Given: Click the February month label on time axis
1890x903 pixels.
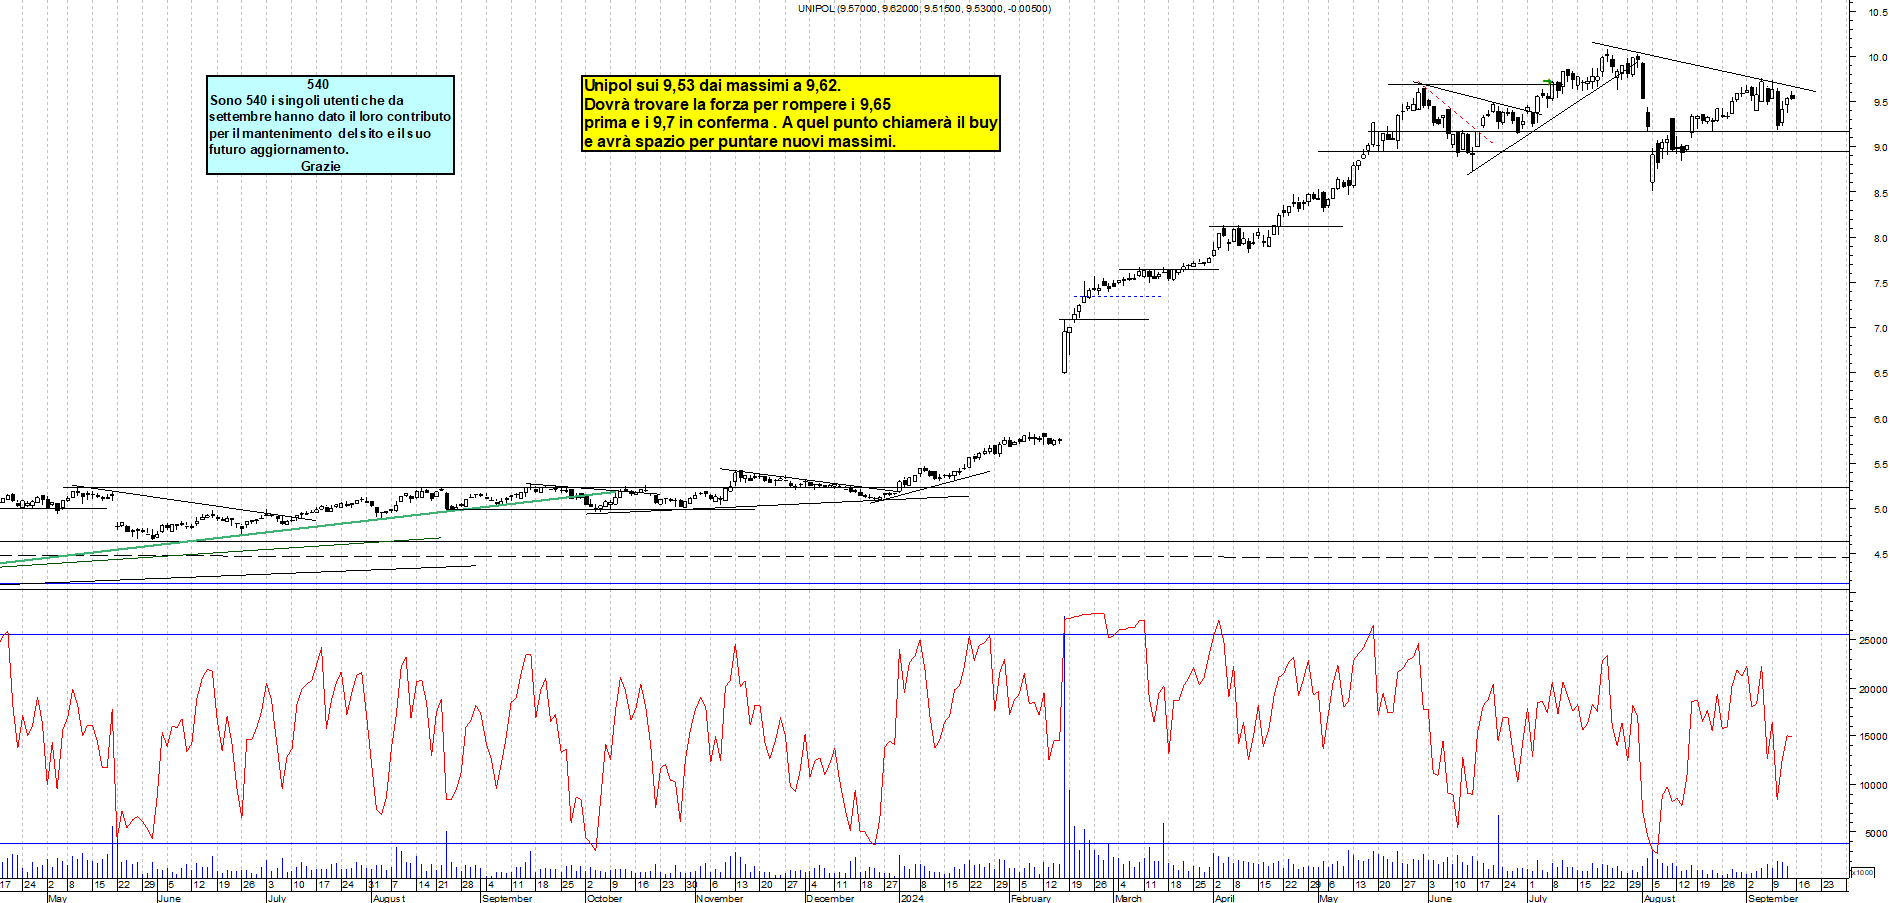Looking at the screenshot, I should click(x=1031, y=898).
